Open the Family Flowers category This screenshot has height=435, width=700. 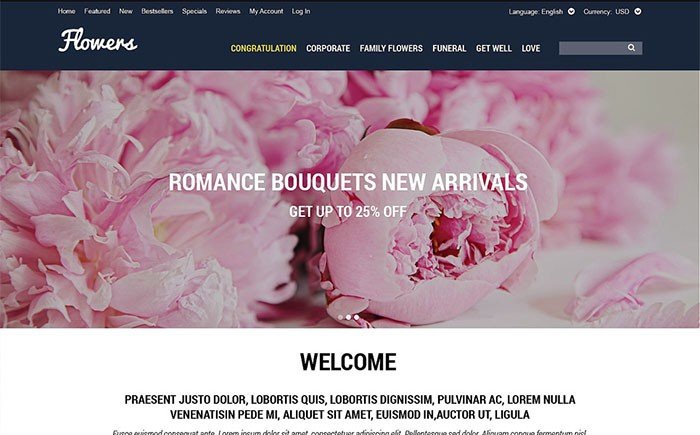point(391,48)
